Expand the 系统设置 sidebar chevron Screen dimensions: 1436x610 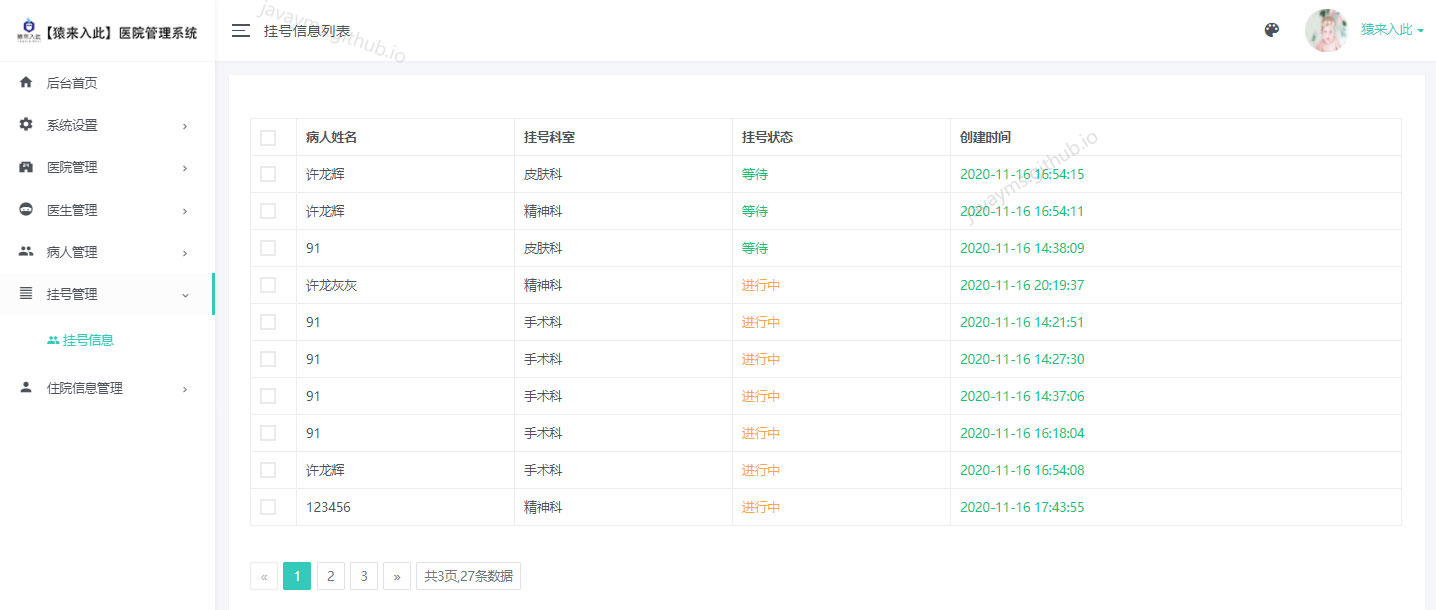(184, 126)
